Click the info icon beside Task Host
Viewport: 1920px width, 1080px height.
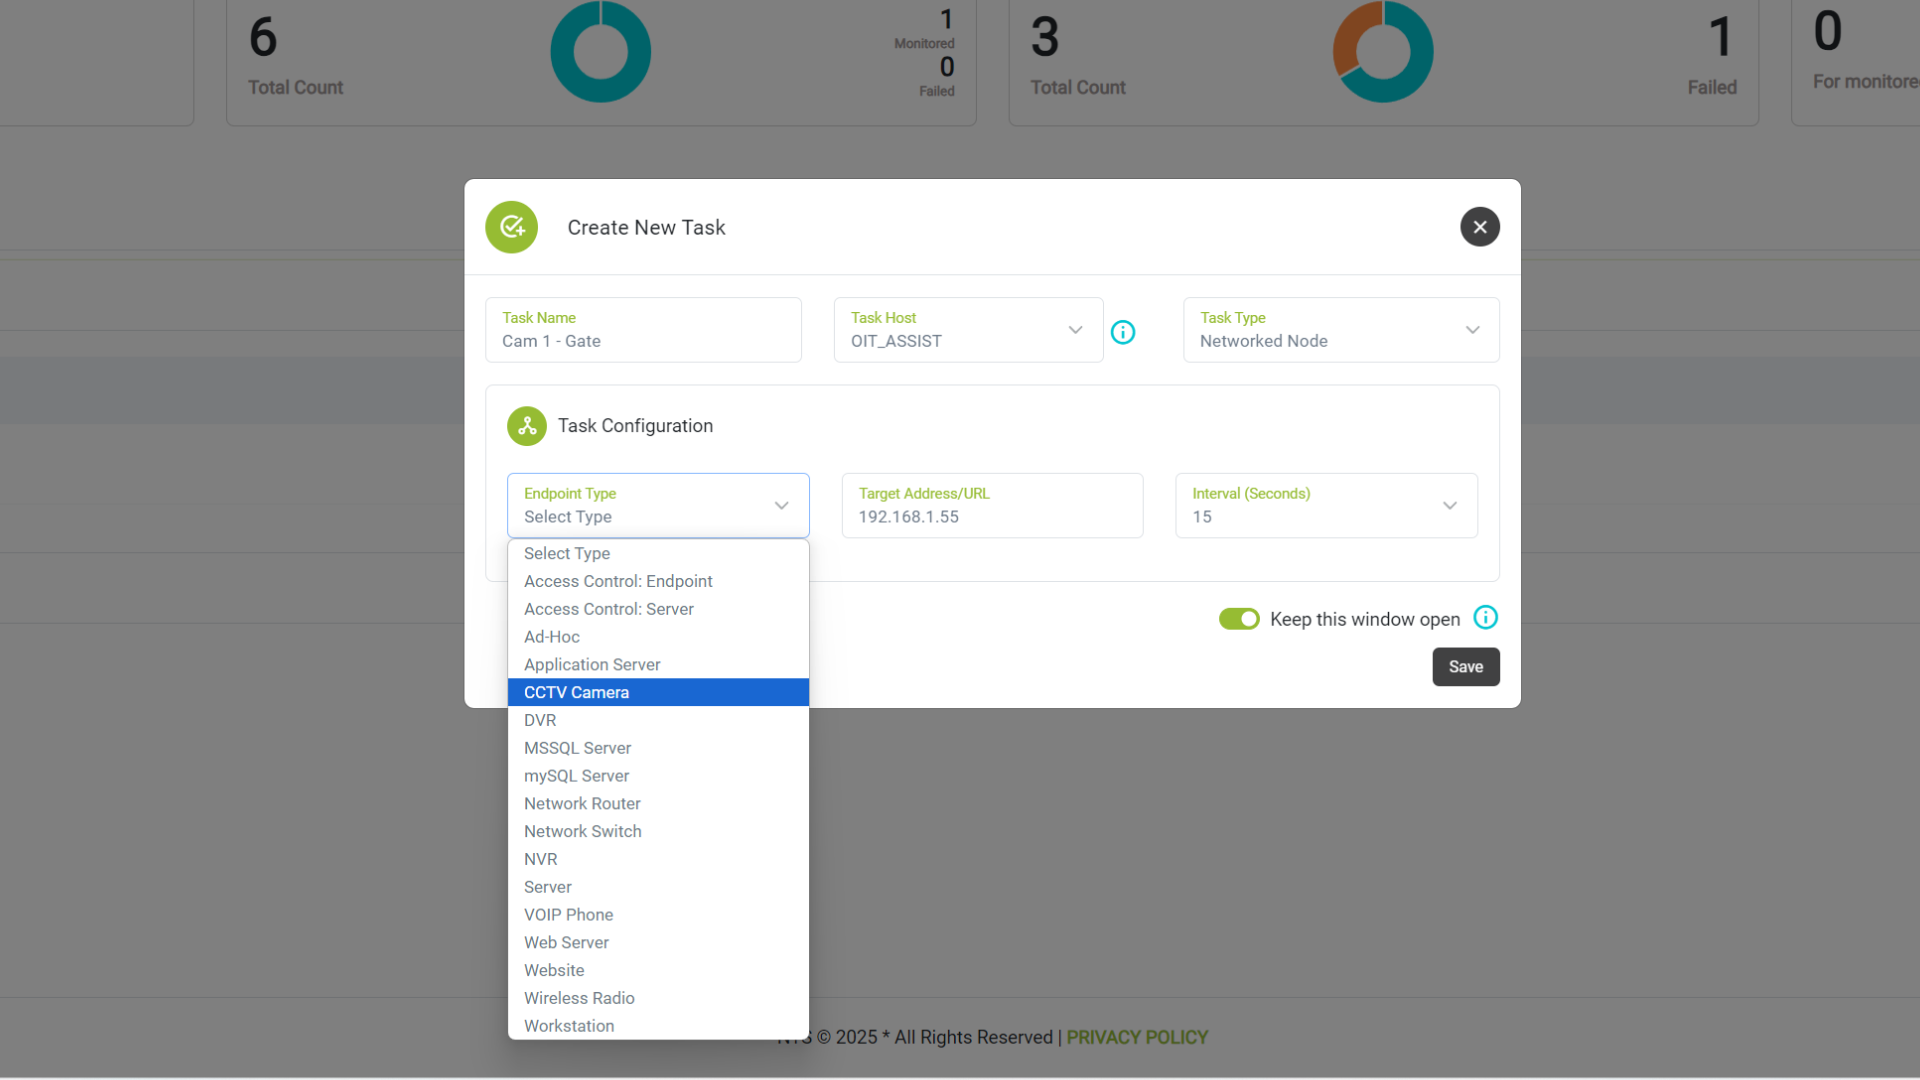1123,332
